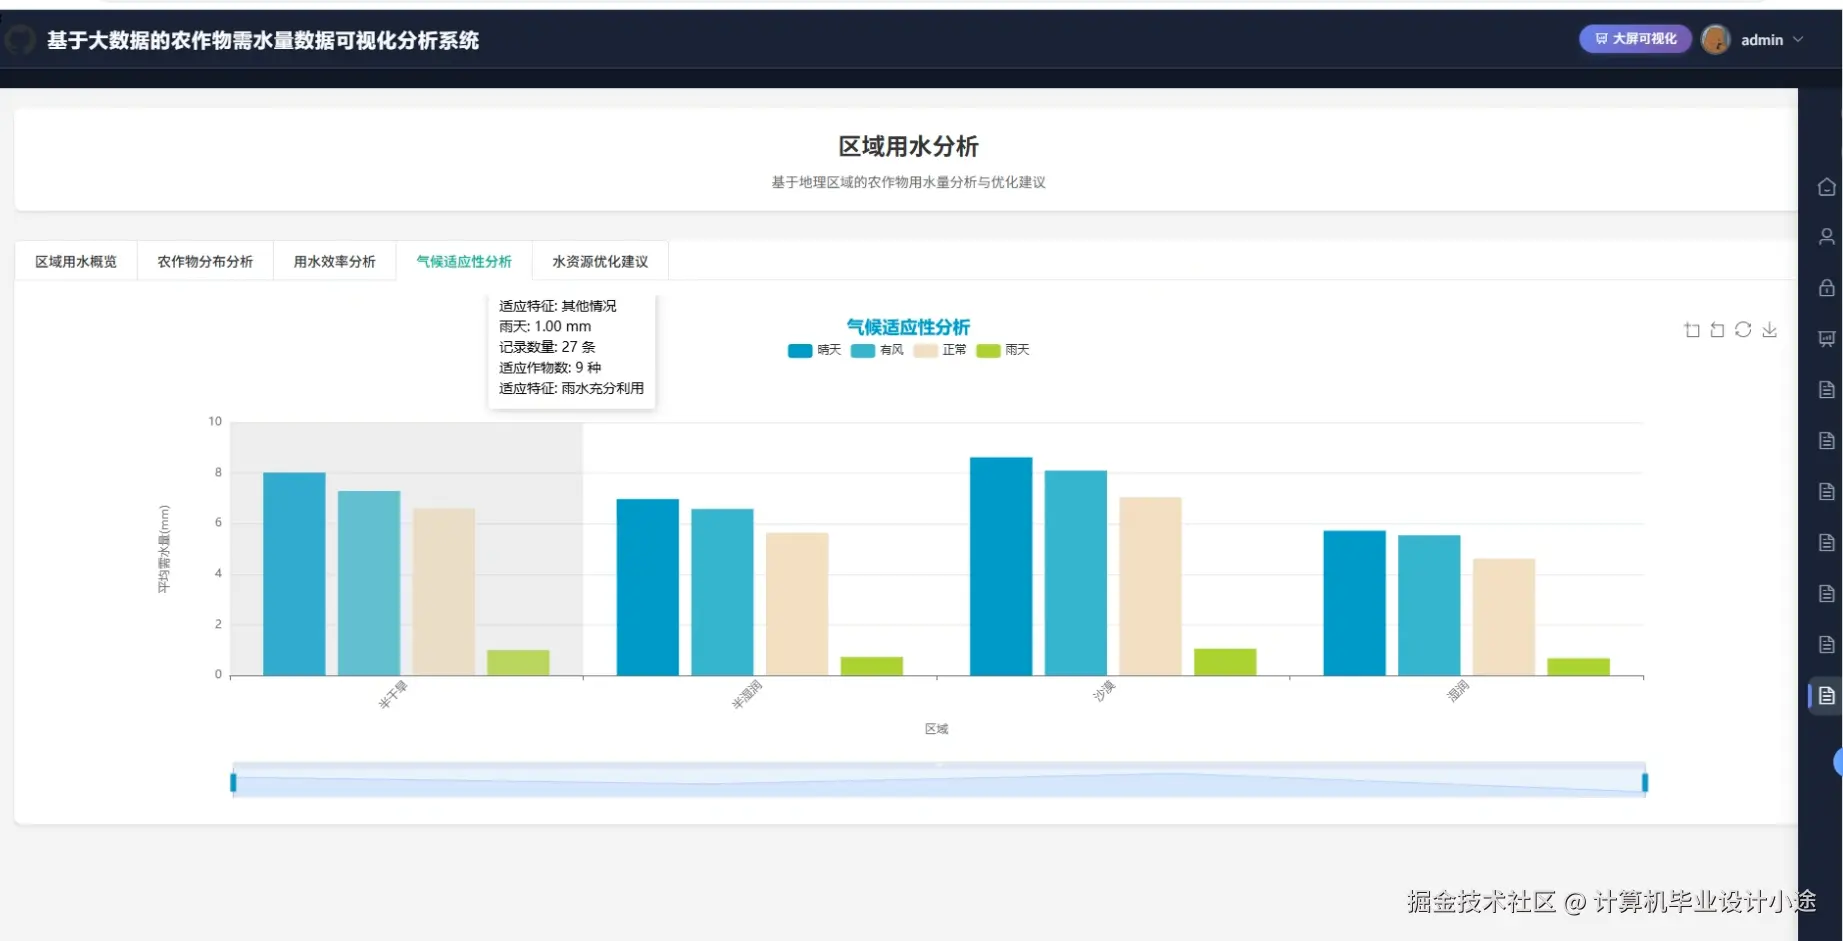
Task: Open the 用水效率分析 tab
Action: tap(334, 262)
